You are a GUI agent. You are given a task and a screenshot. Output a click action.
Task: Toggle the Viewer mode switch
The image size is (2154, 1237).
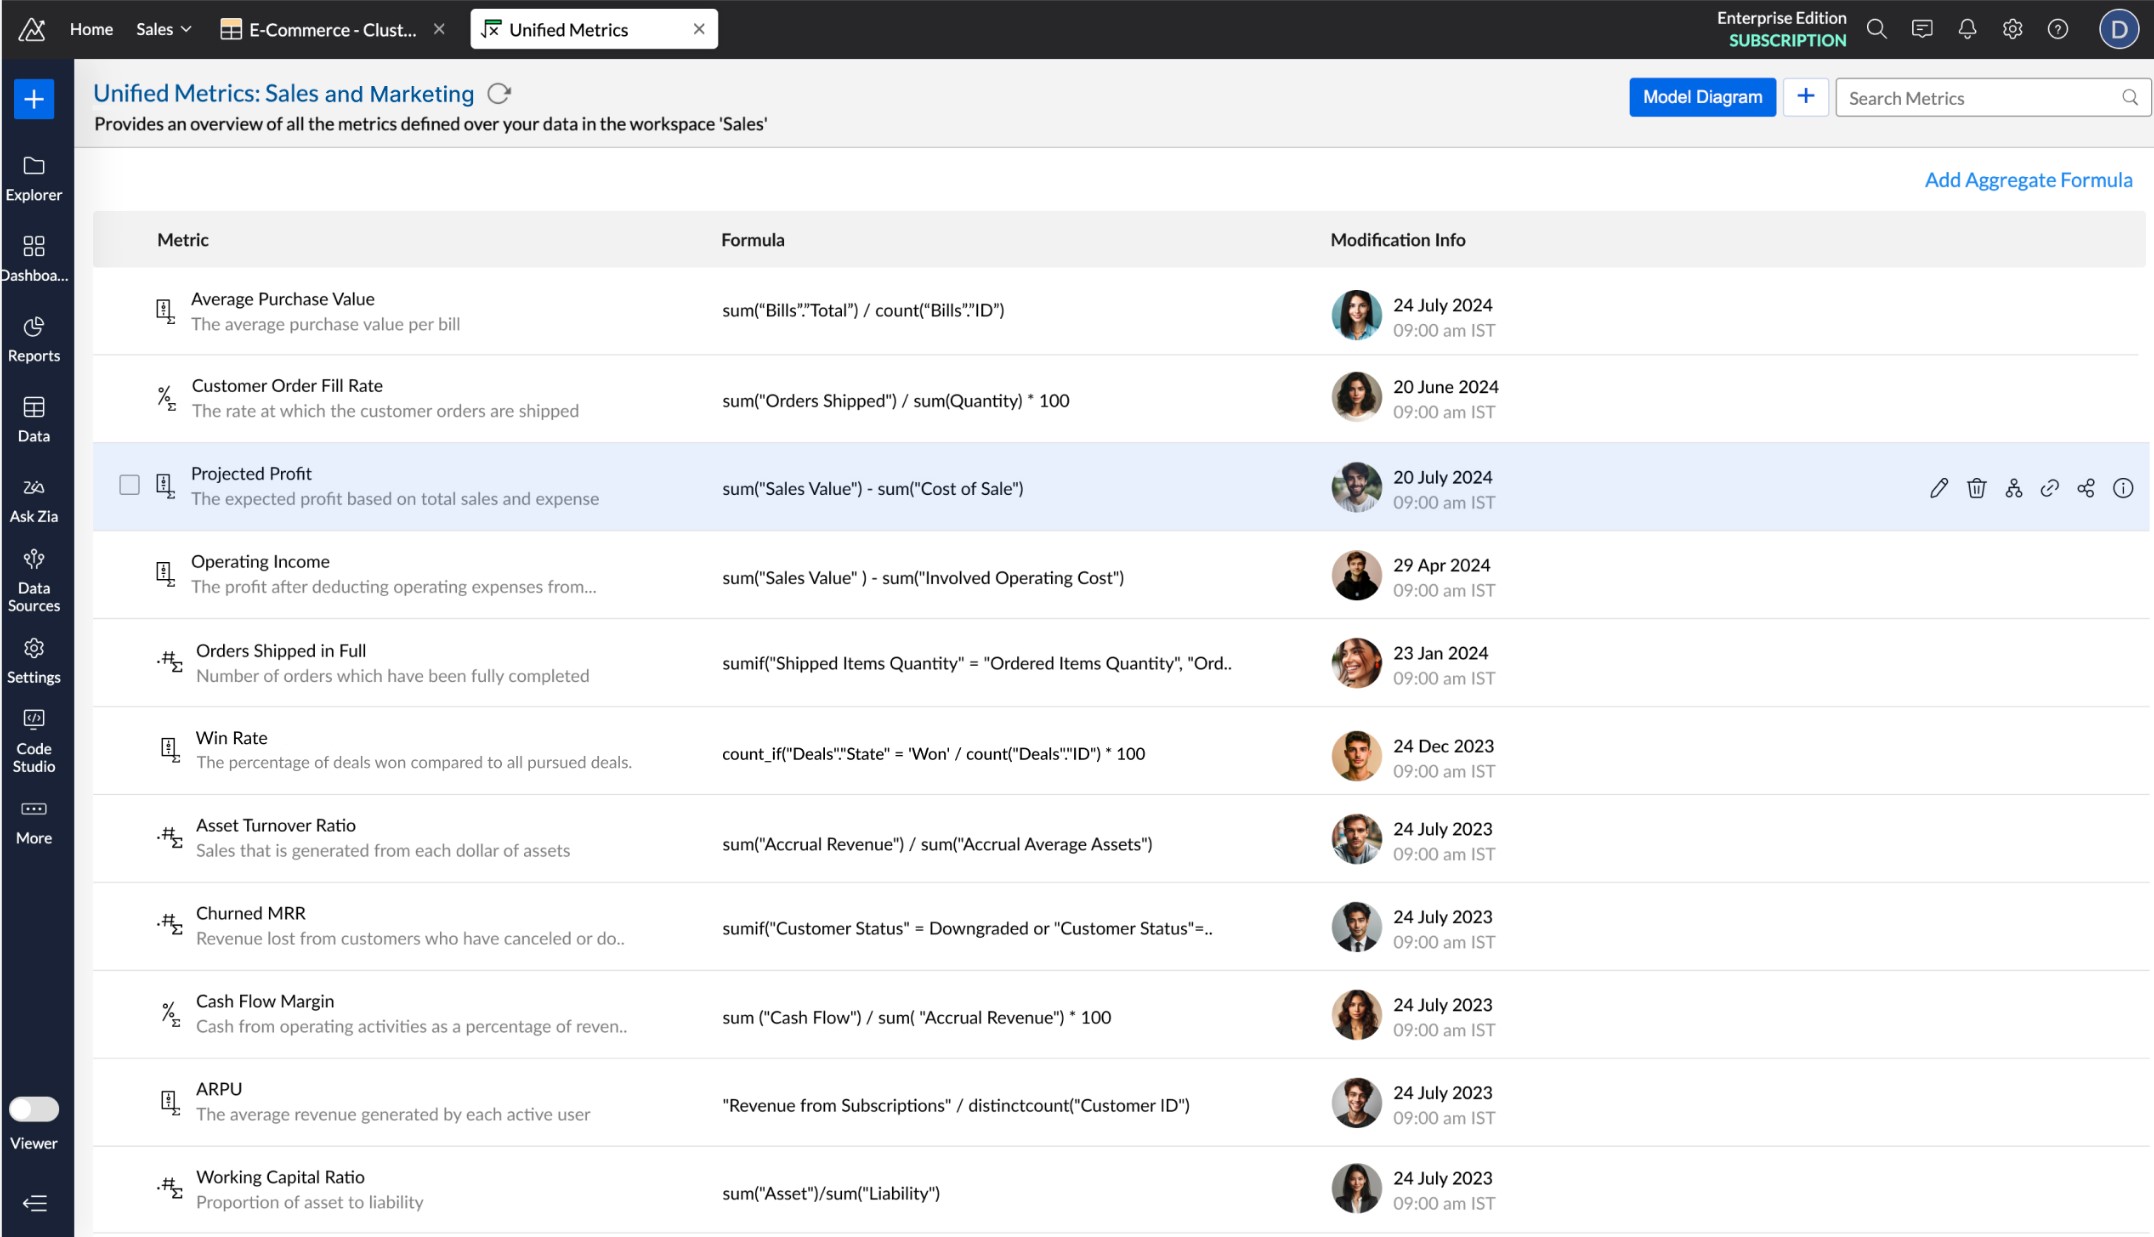[34, 1109]
